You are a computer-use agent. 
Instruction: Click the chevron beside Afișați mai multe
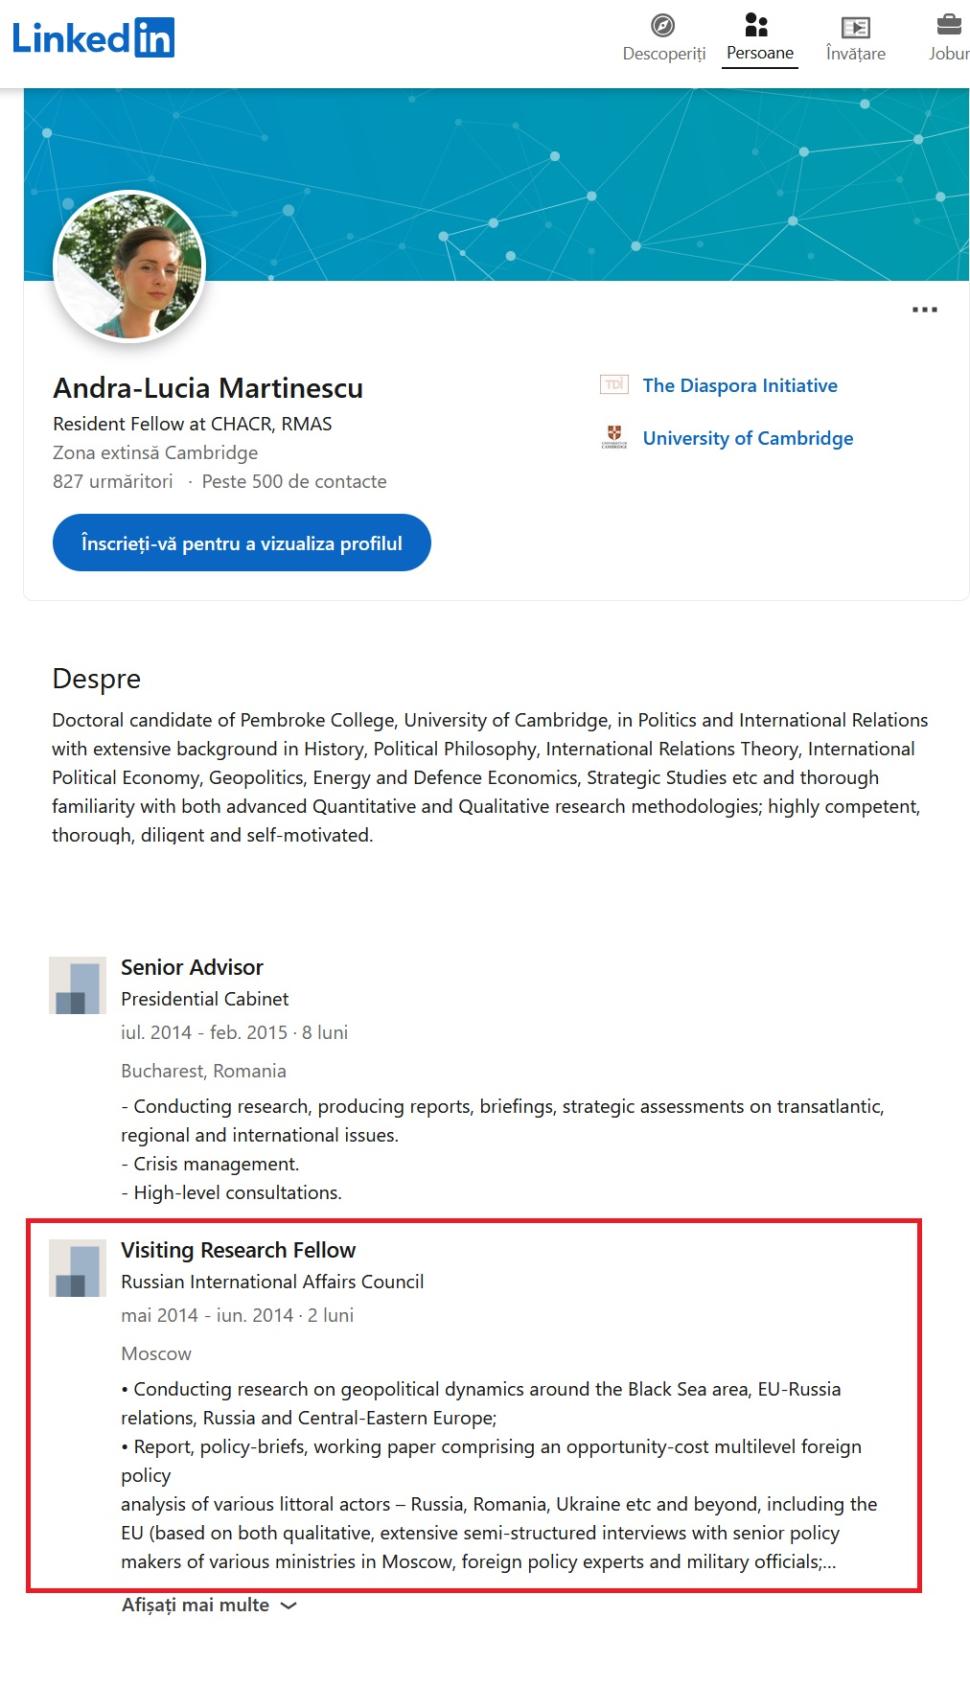point(289,1606)
